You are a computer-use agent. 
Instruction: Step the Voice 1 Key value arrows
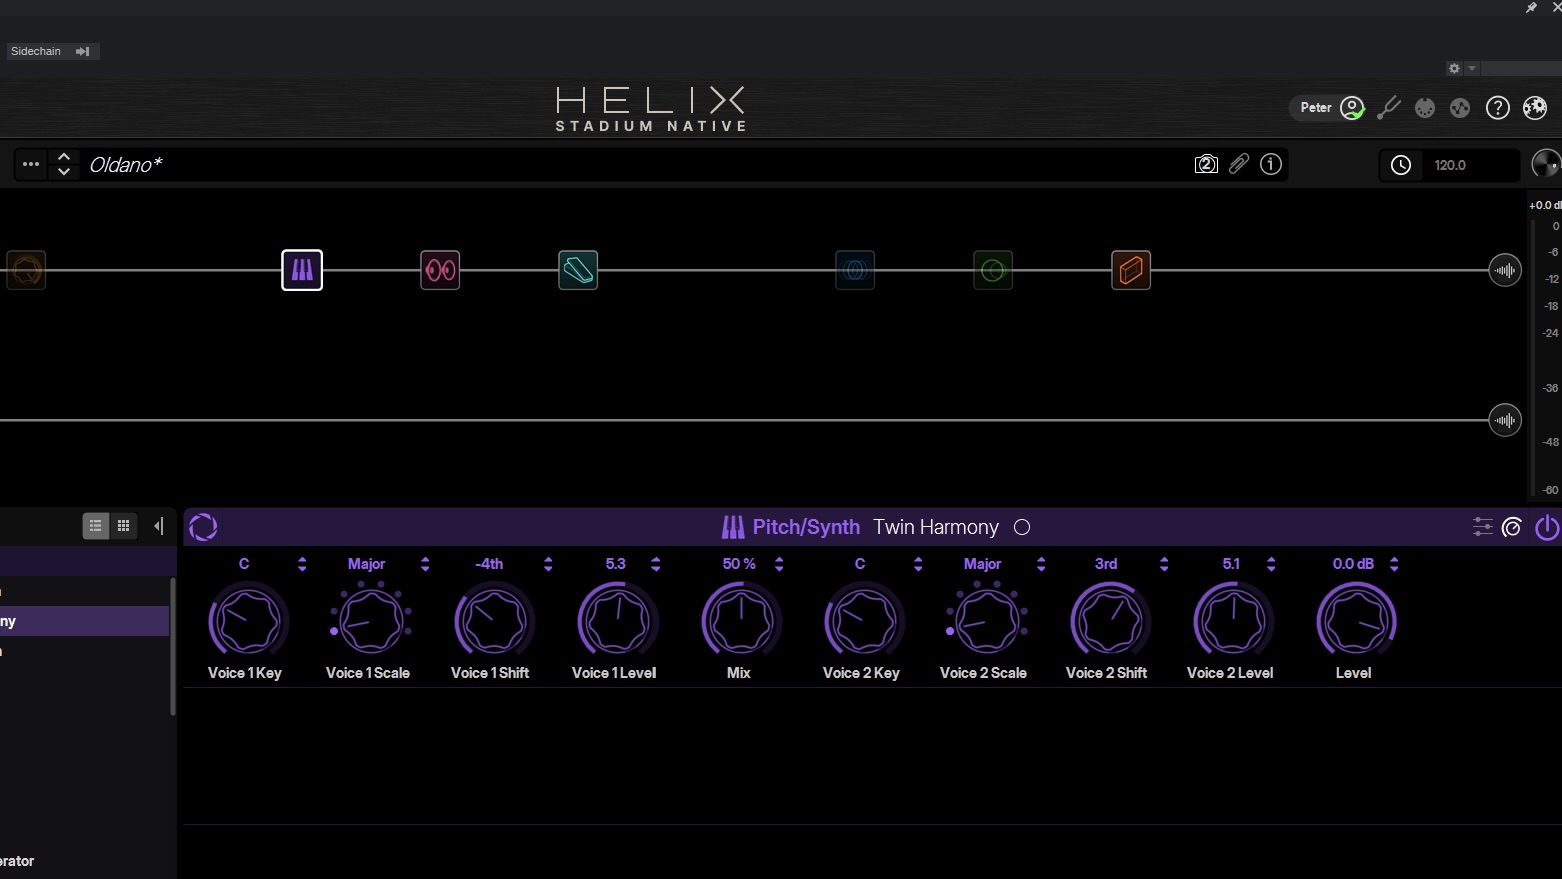point(302,564)
